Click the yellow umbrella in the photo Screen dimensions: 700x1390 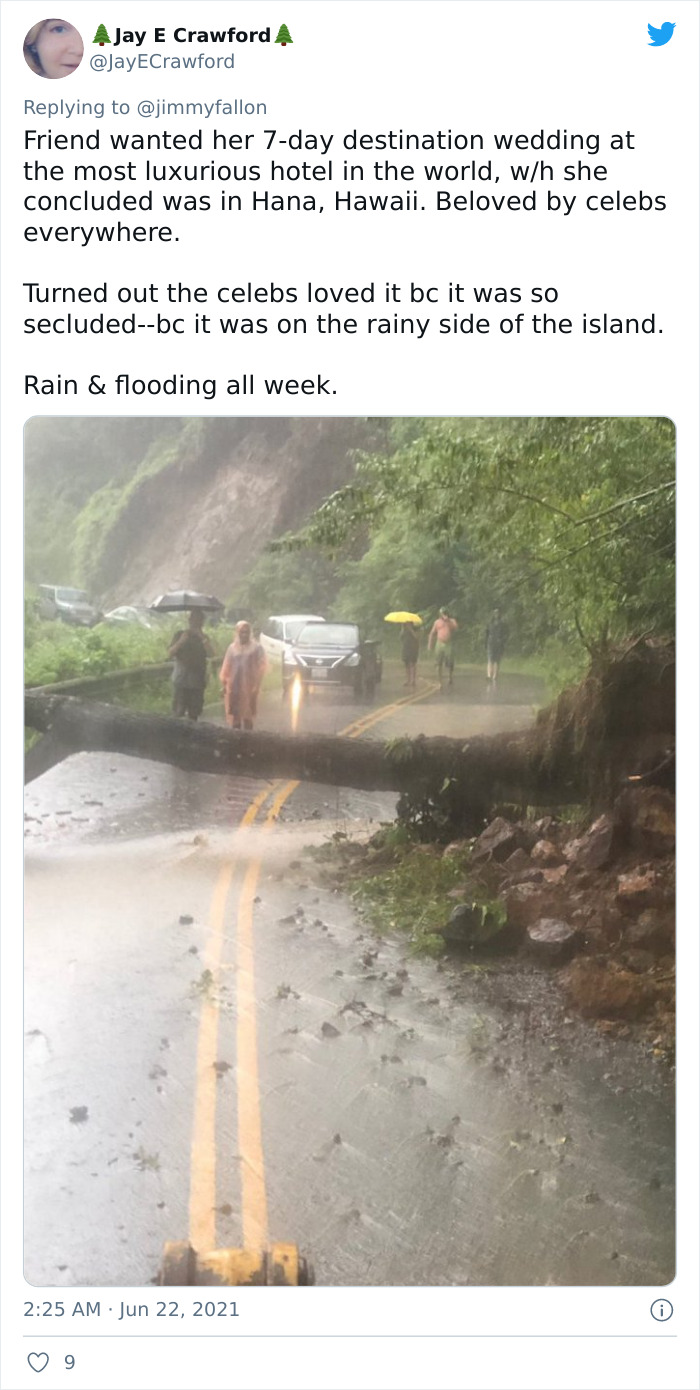(403, 617)
